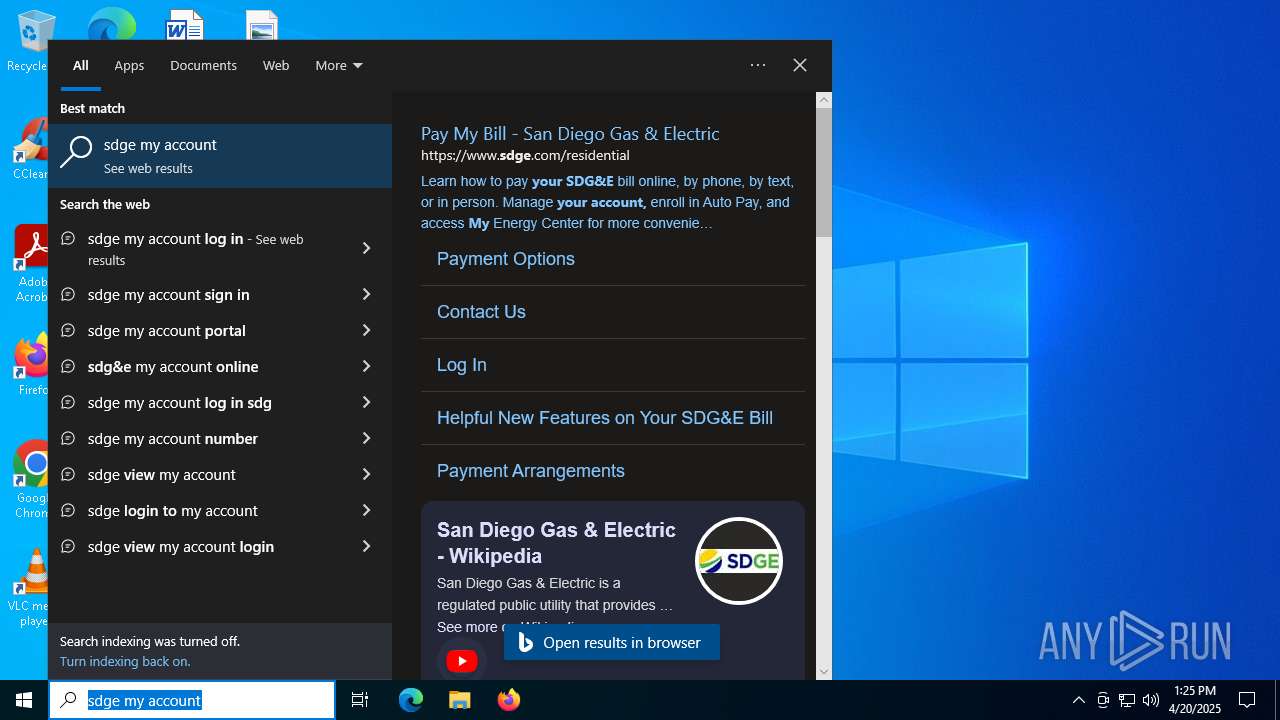Open the taskbar clock showing 1:25 PM

pos(1196,700)
